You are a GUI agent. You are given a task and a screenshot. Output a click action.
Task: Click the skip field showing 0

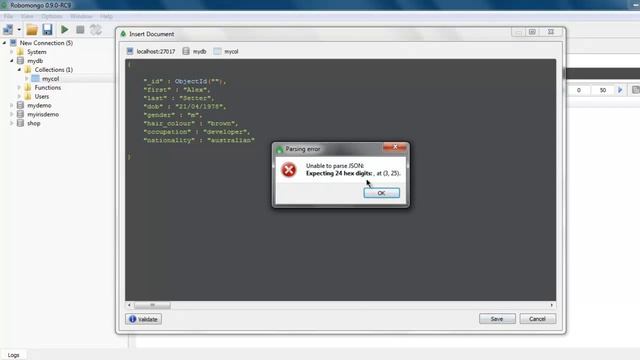click(579, 90)
